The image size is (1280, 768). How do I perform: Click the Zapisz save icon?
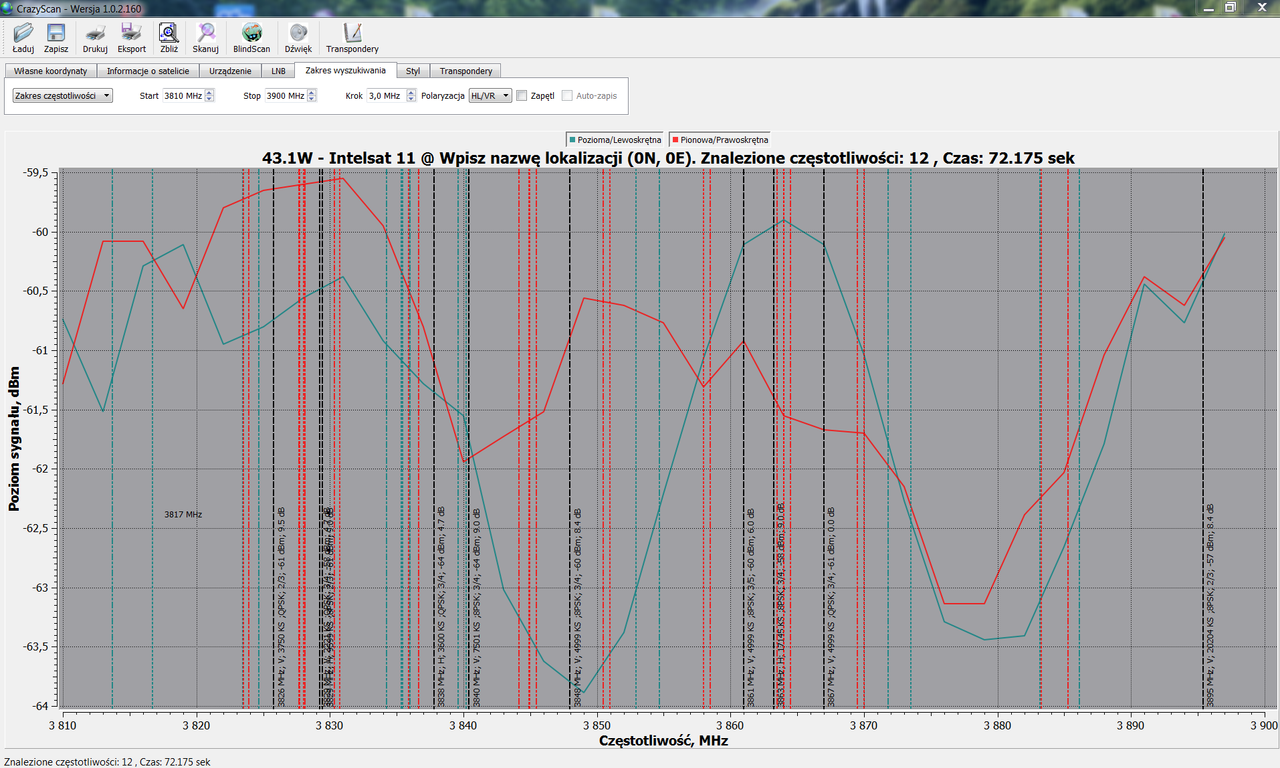(56, 38)
